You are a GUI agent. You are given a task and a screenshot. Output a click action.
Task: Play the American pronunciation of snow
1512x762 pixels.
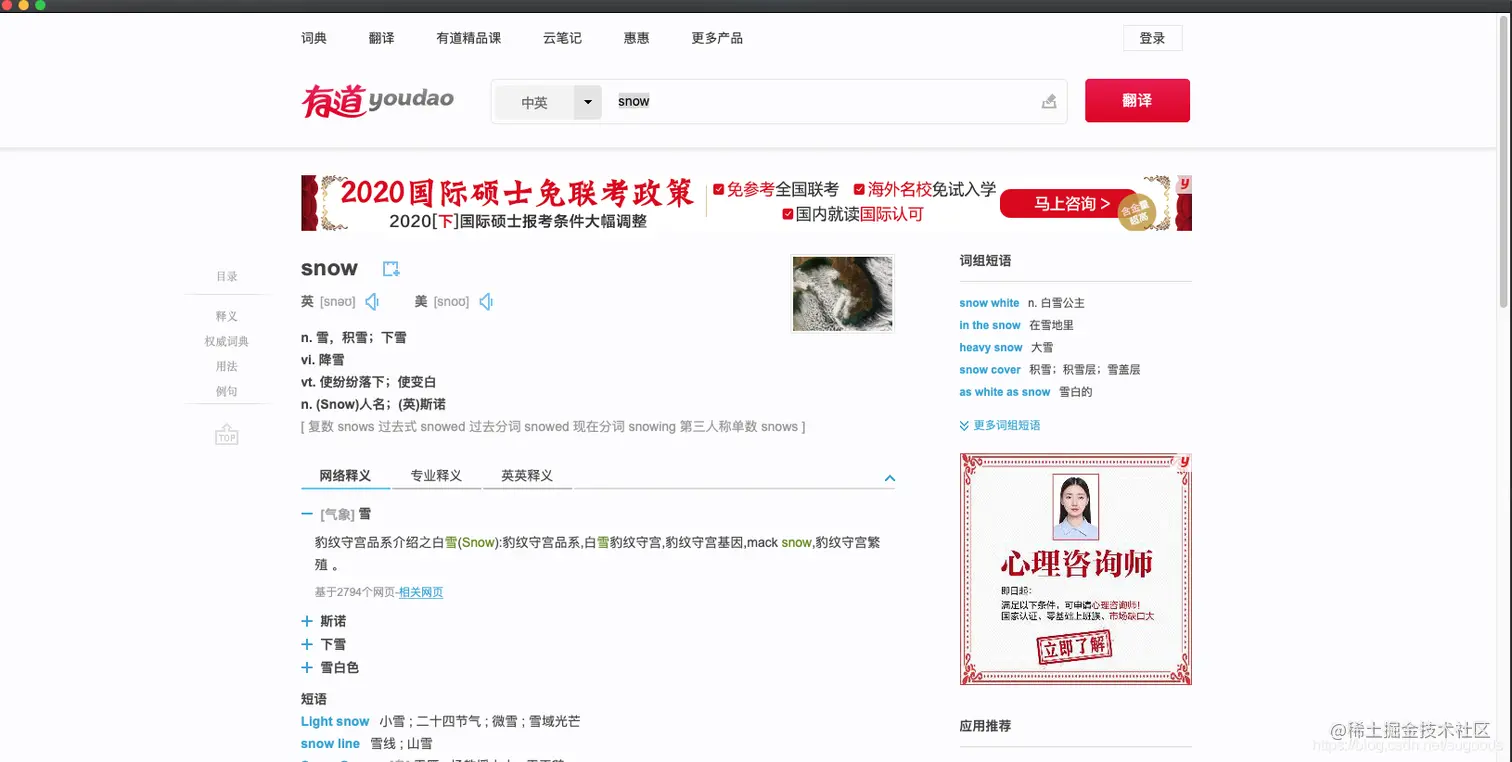(486, 301)
